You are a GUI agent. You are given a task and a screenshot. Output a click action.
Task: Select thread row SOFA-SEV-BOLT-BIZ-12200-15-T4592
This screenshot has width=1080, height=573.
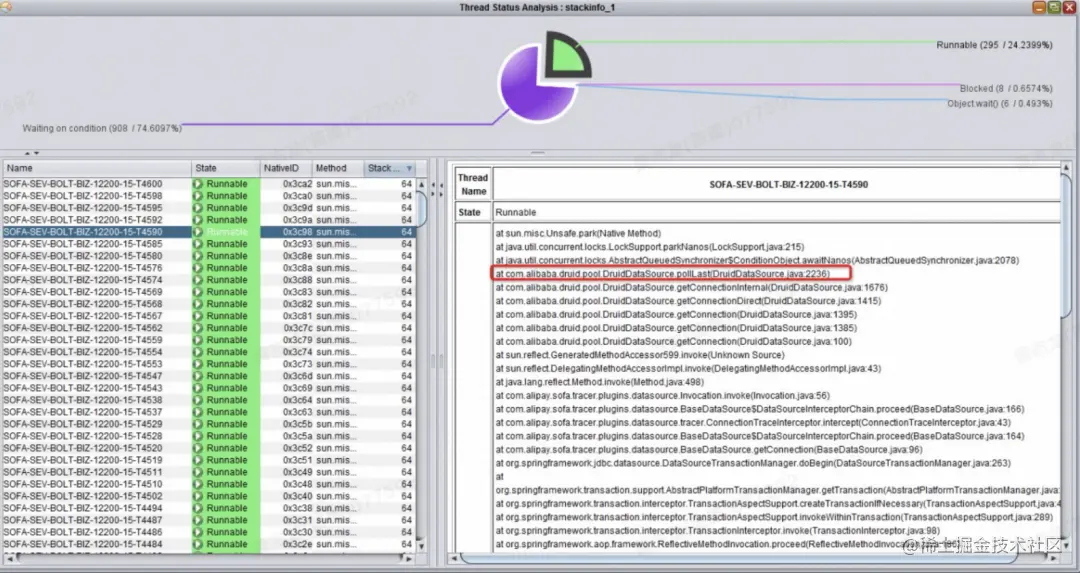pyautogui.click(x=209, y=220)
